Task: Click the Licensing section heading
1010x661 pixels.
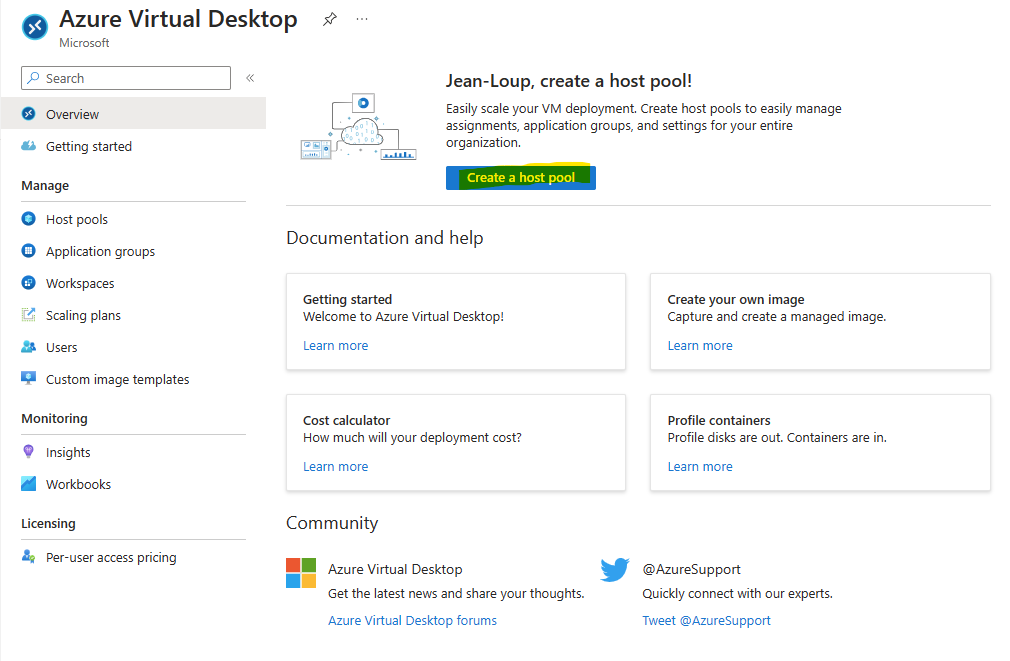Action: point(48,523)
